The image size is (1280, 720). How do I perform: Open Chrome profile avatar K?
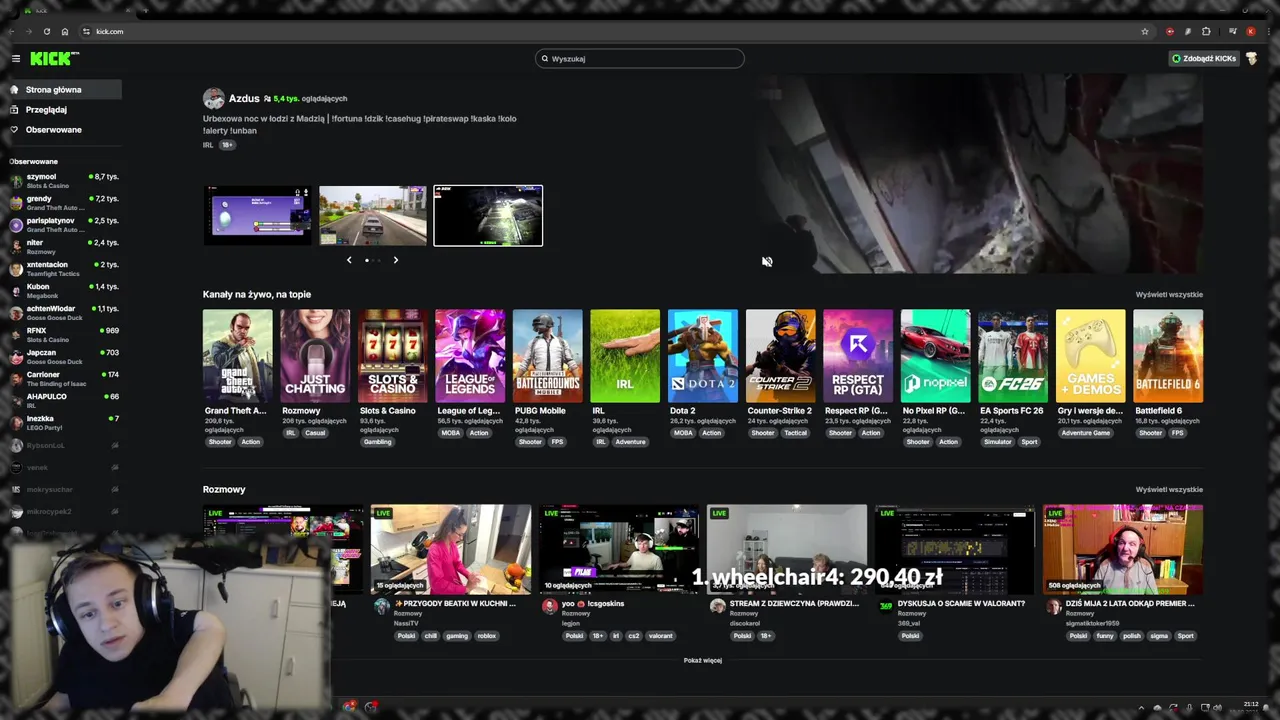[x=1250, y=31]
